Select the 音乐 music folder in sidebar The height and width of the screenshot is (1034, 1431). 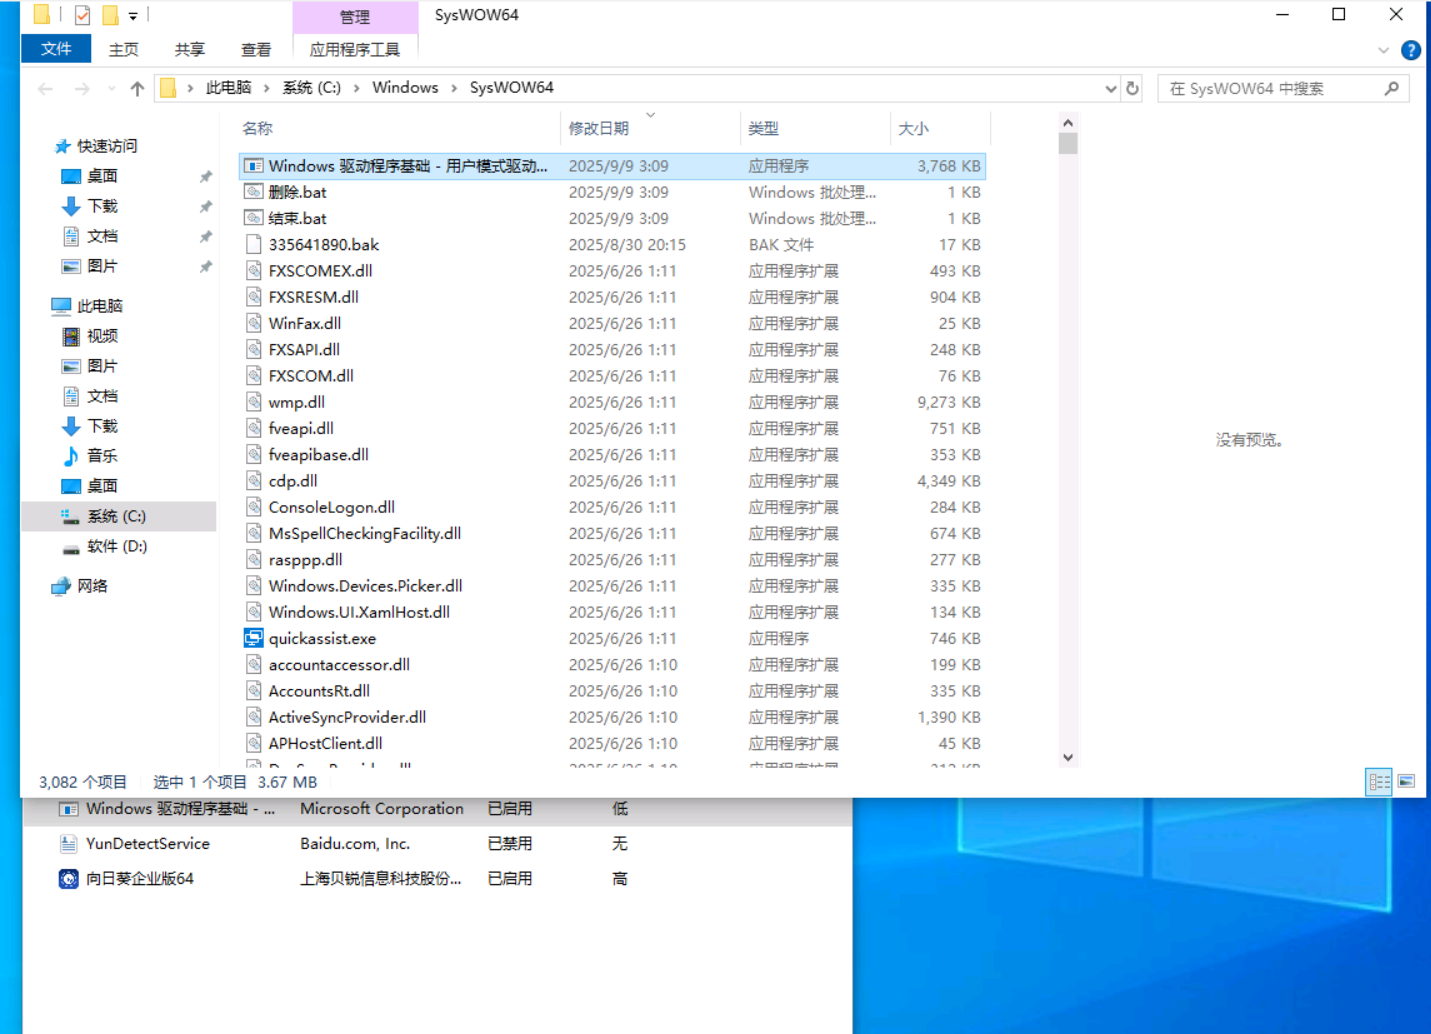click(x=101, y=456)
